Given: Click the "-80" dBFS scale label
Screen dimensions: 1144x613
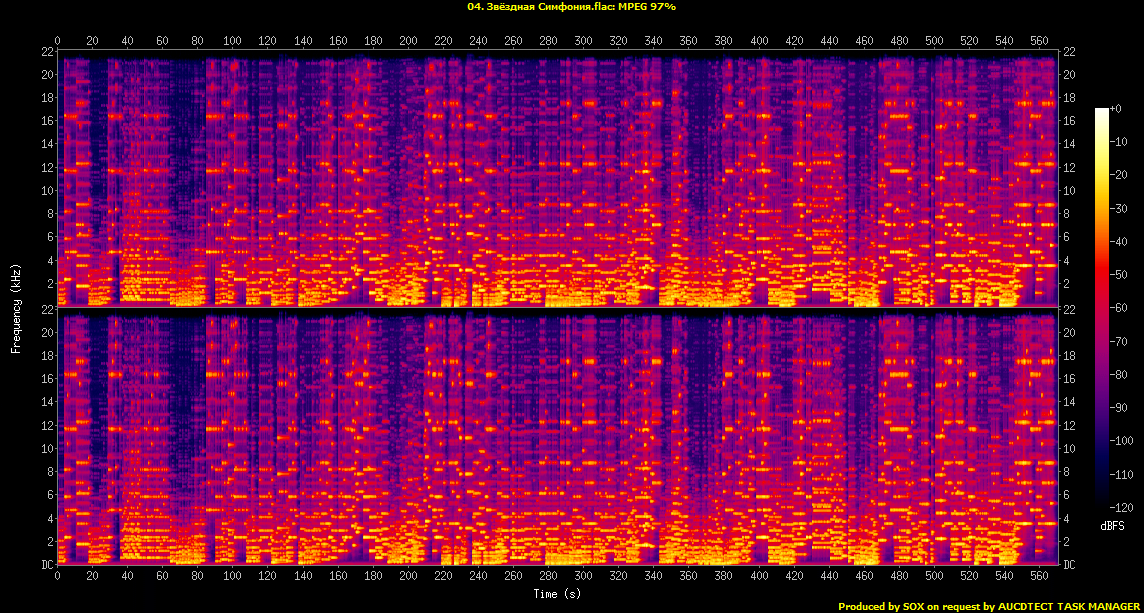Looking at the screenshot, I should coord(1117,374).
